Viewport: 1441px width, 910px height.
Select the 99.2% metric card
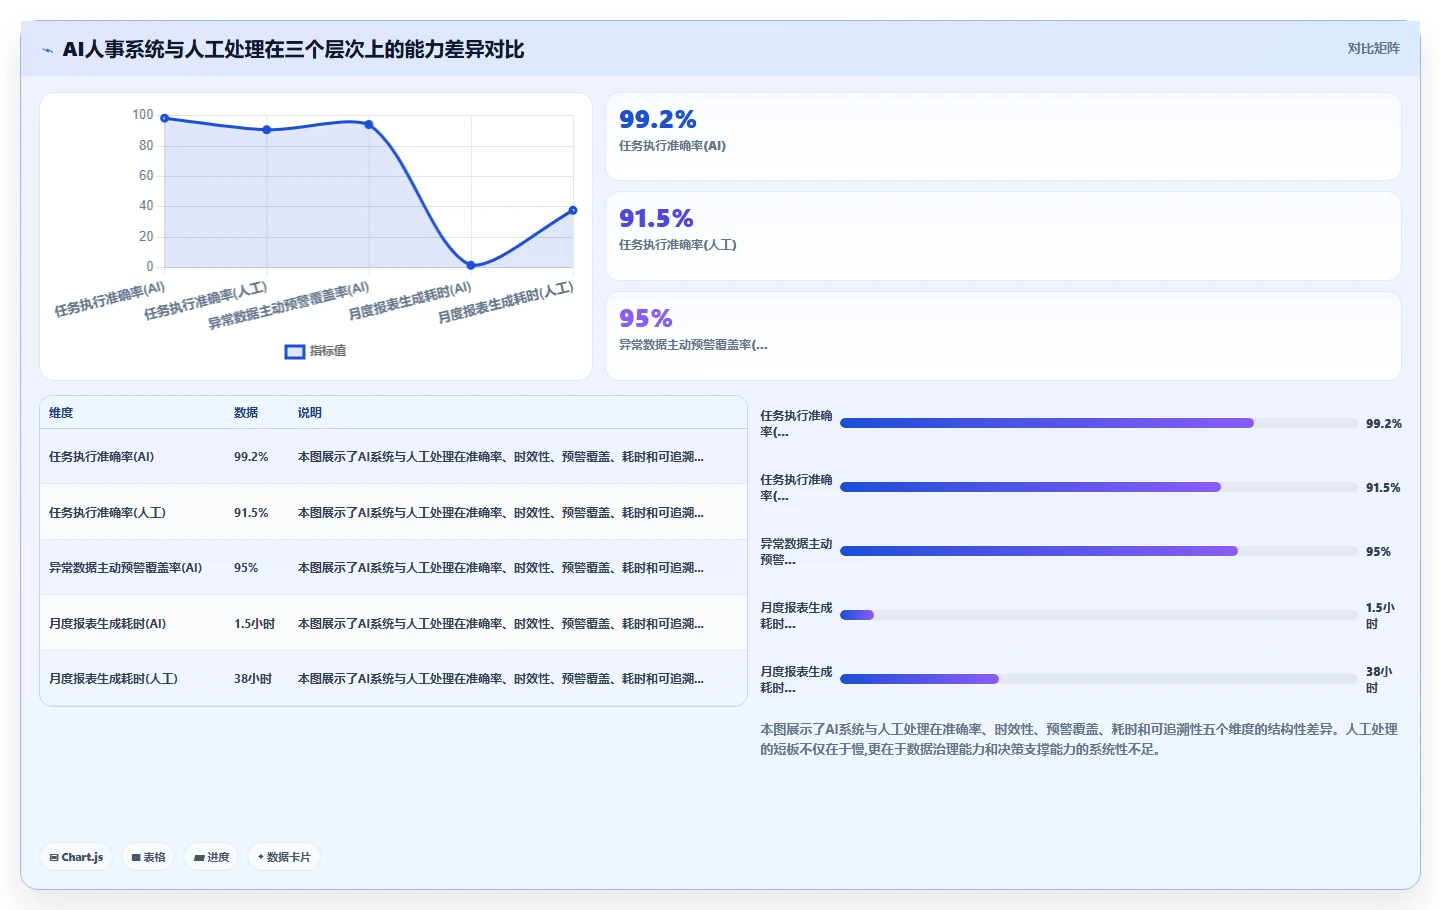(1003, 137)
